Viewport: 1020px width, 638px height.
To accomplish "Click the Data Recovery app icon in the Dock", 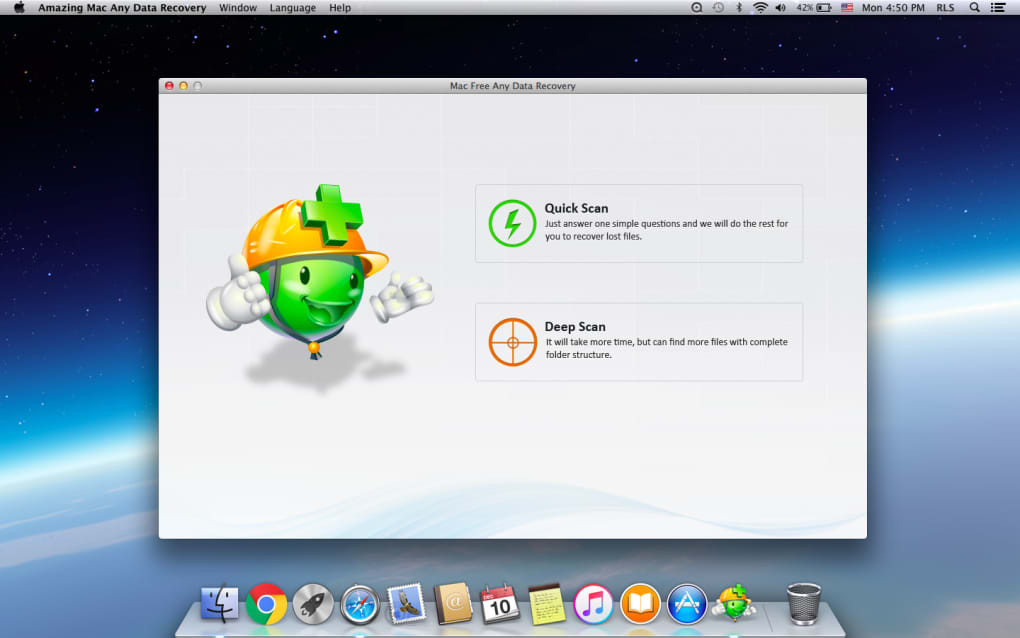I will click(x=734, y=602).
